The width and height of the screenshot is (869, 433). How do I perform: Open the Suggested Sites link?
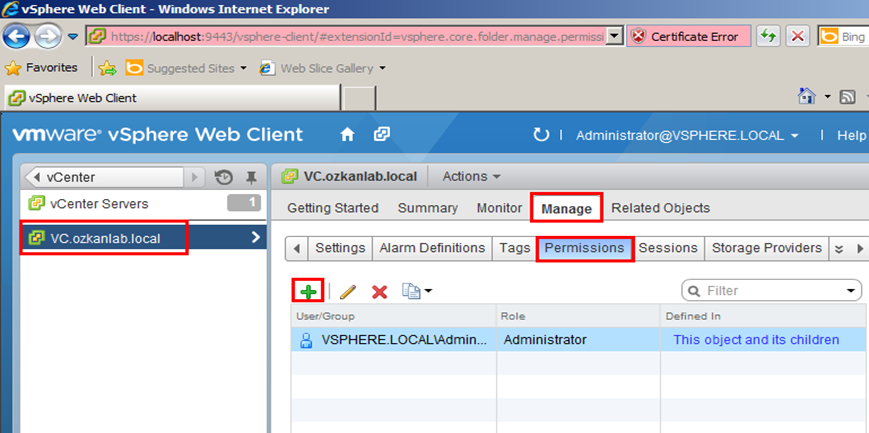point(186,68)
